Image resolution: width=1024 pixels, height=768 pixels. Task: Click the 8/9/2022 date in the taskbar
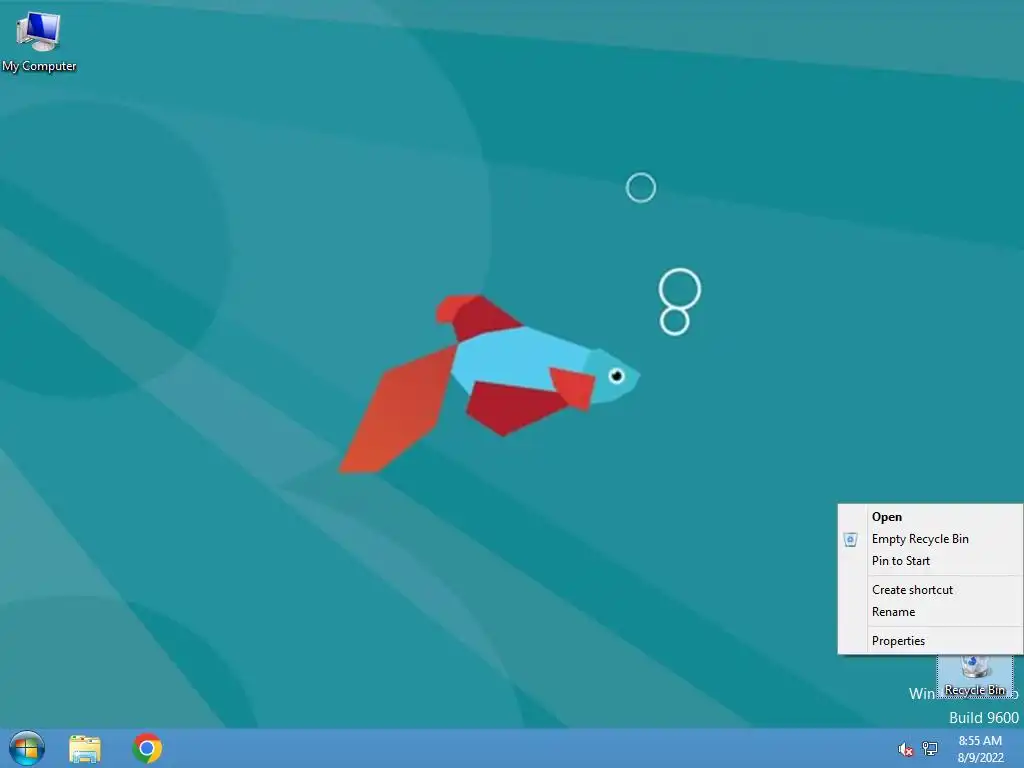point(980,758)
